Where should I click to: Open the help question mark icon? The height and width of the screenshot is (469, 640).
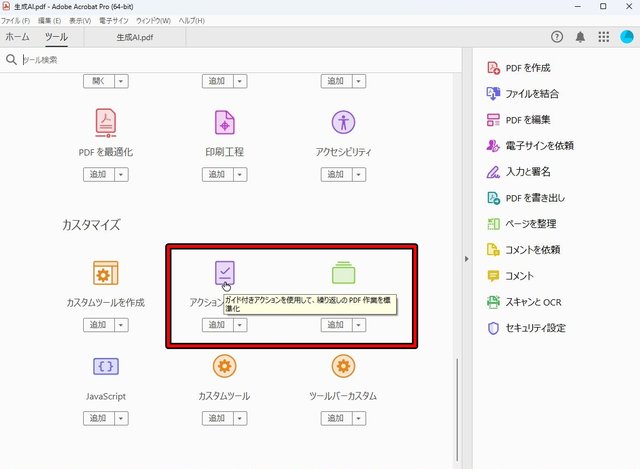pos(557,37)
